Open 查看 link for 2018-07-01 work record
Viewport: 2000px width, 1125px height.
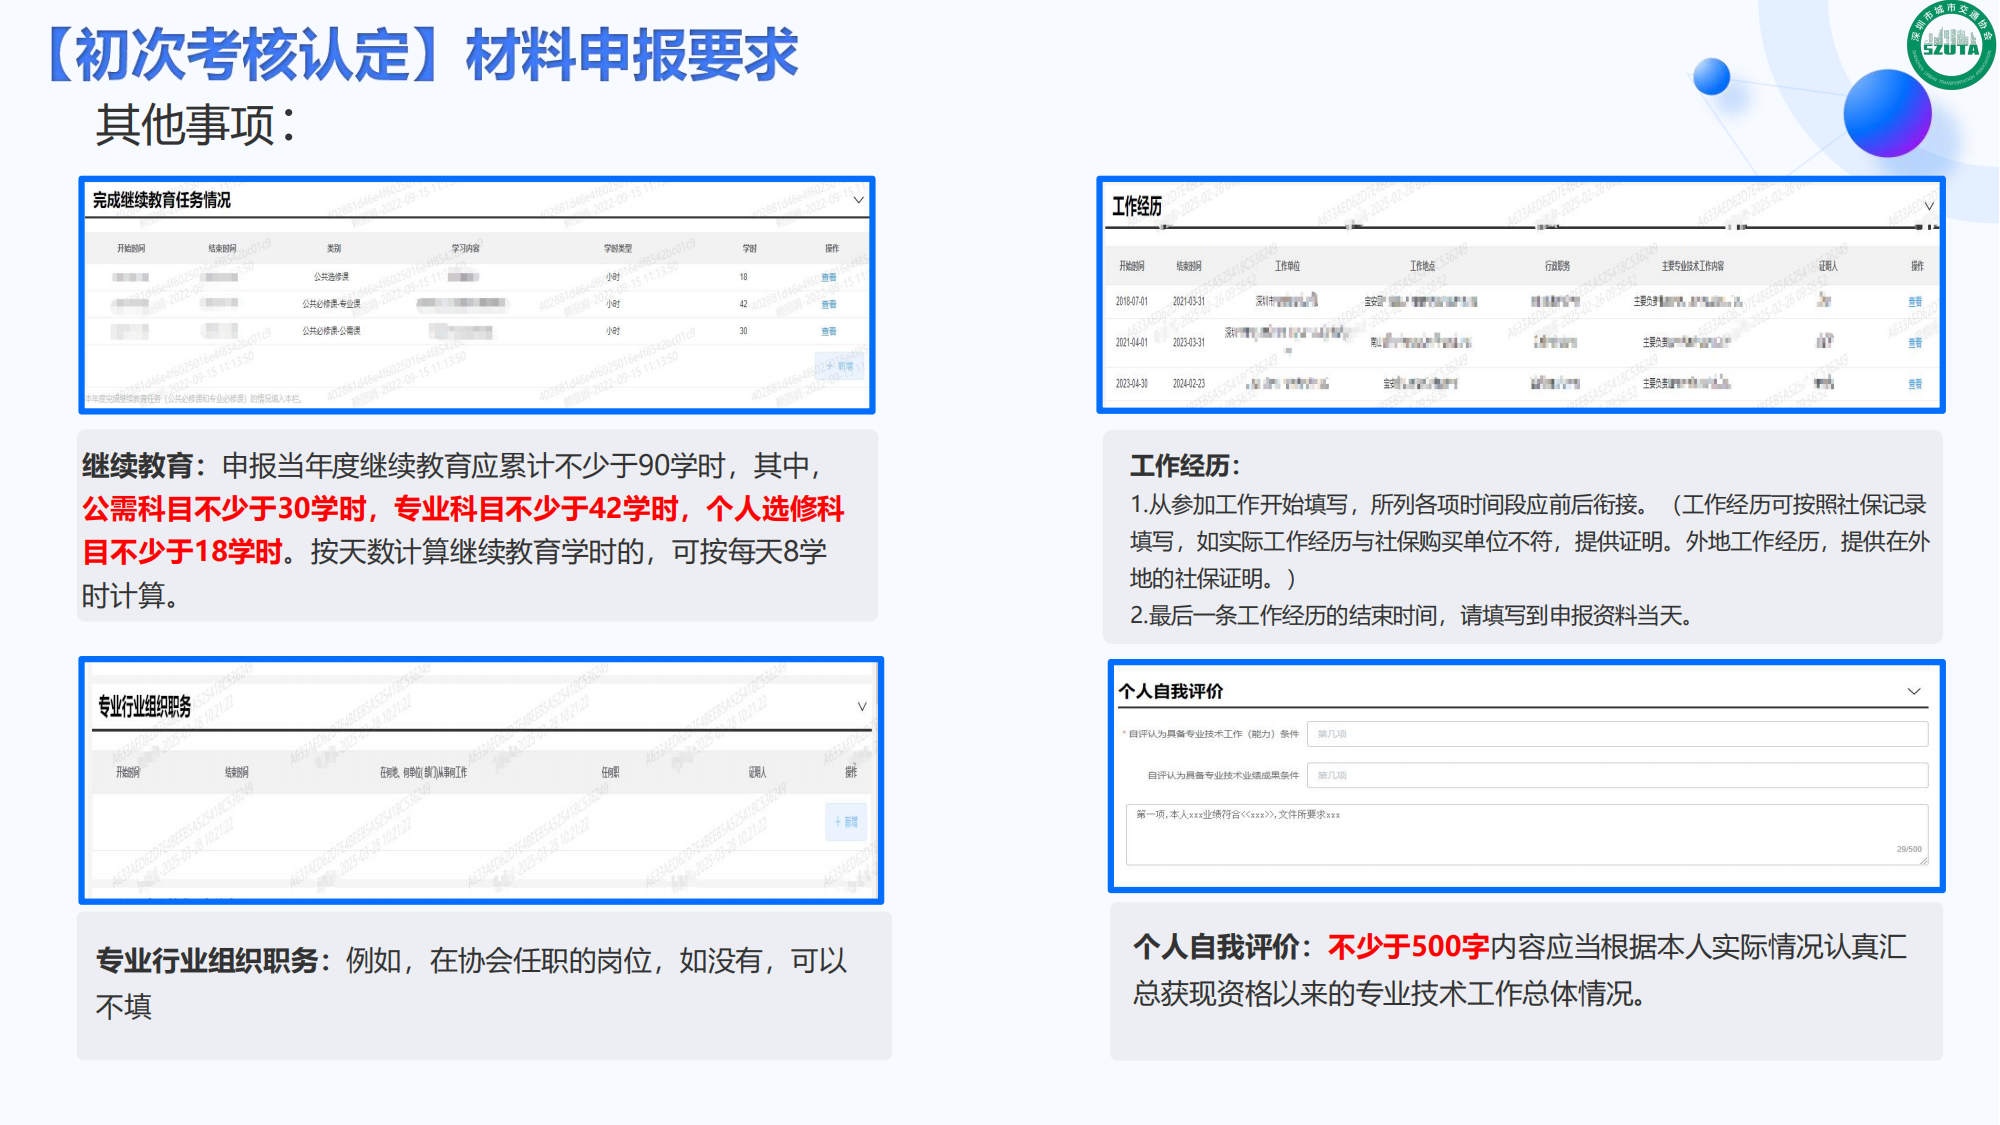click(x=1915, y=301)
